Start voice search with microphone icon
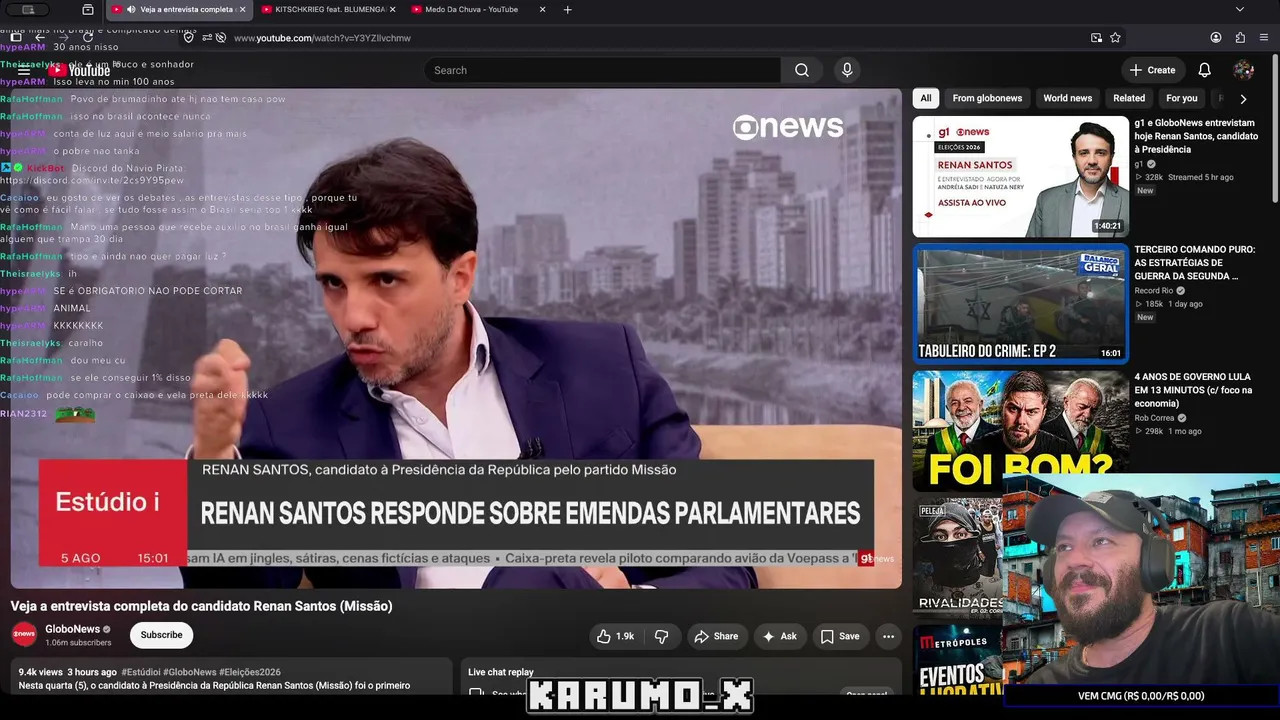This screenshot has height=720, width=1280. (847, 70)
